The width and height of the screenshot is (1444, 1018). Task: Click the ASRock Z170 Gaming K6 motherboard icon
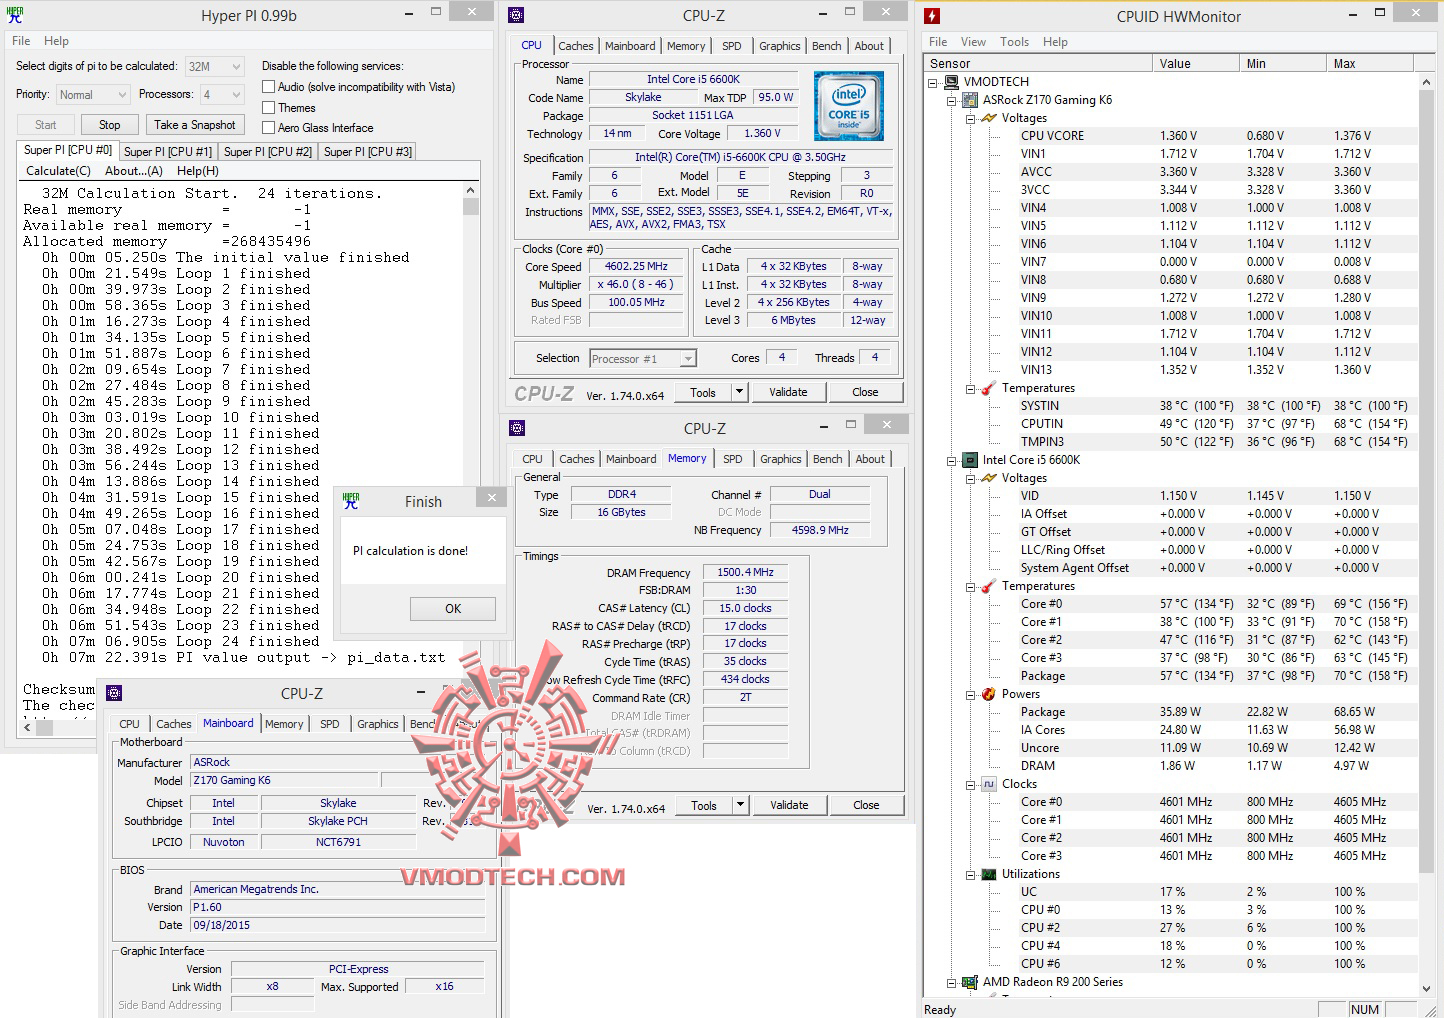coord(970,100)
